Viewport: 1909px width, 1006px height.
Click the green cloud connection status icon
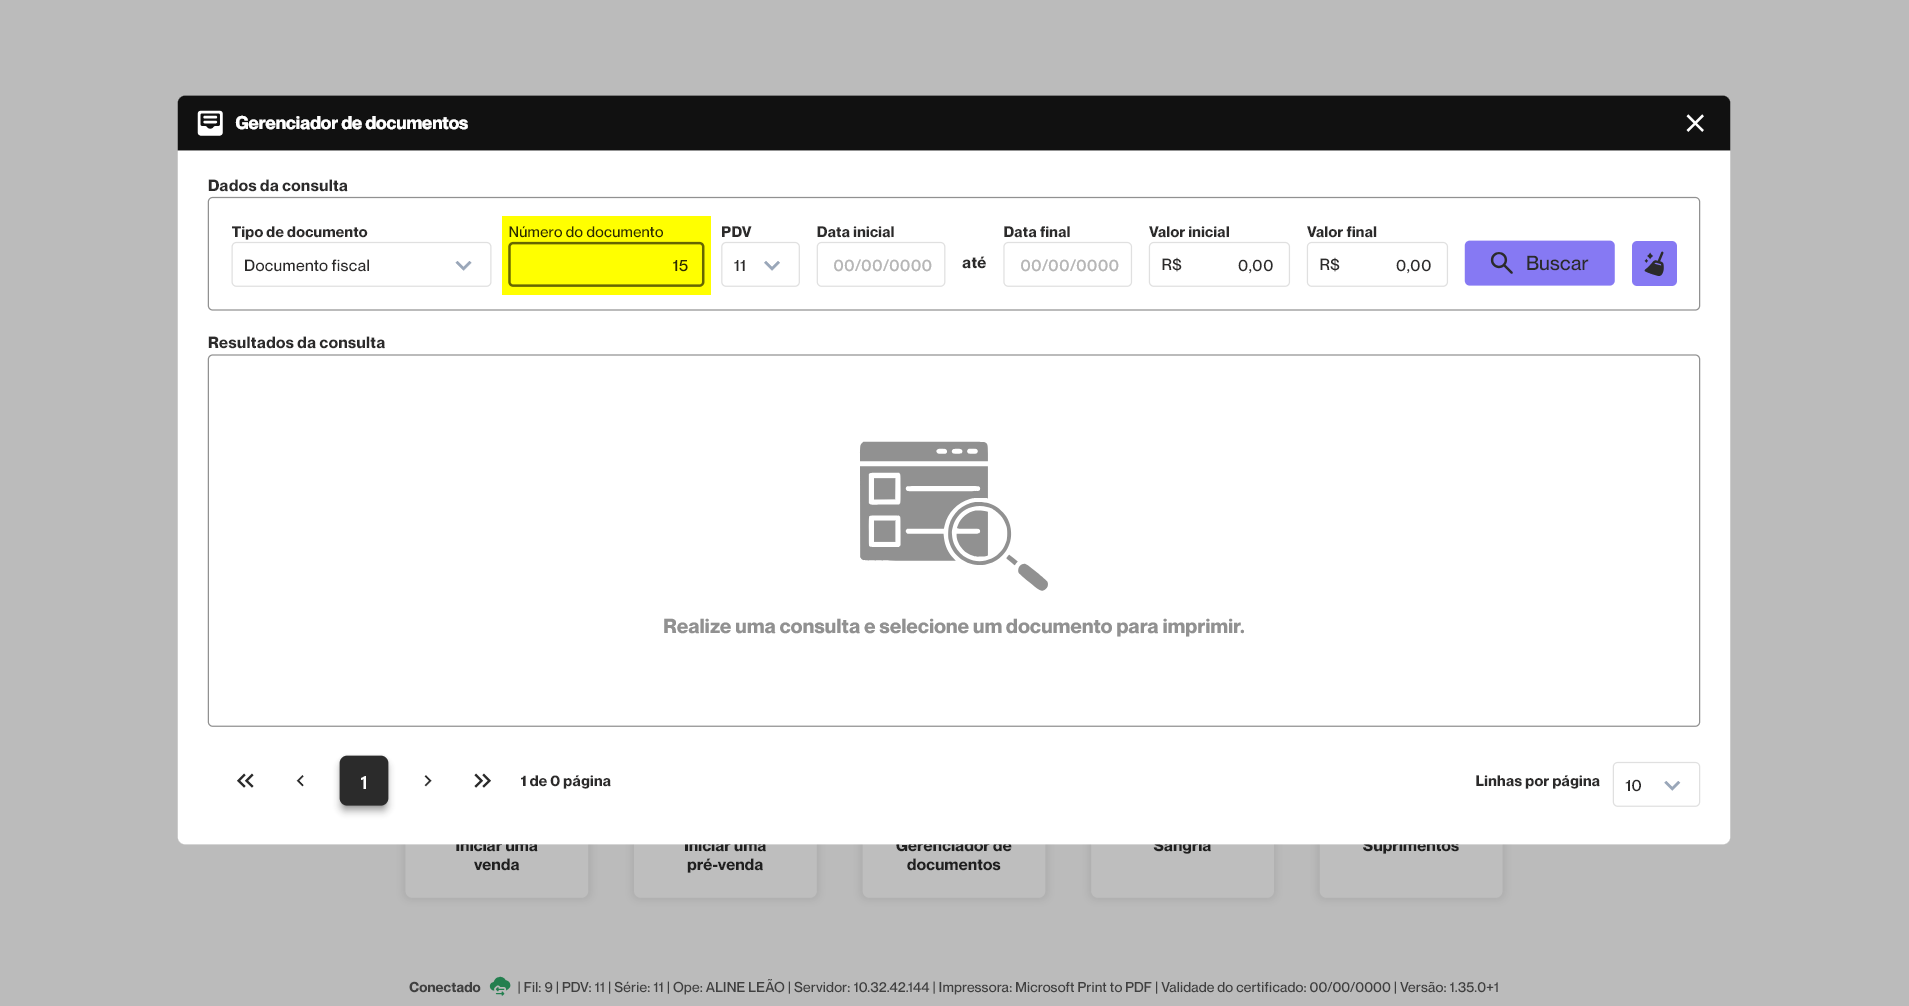coord(500,987)
